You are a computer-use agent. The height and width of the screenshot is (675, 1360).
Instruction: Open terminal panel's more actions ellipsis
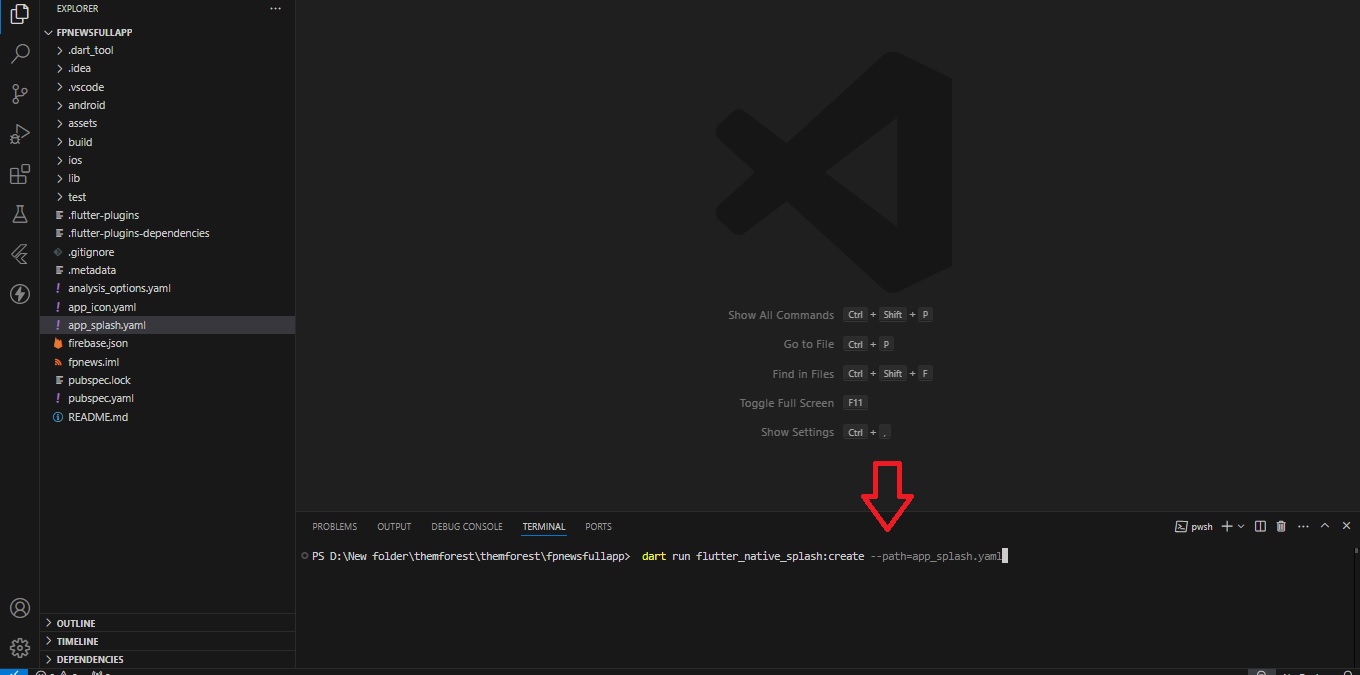(x=1302, y=526)
